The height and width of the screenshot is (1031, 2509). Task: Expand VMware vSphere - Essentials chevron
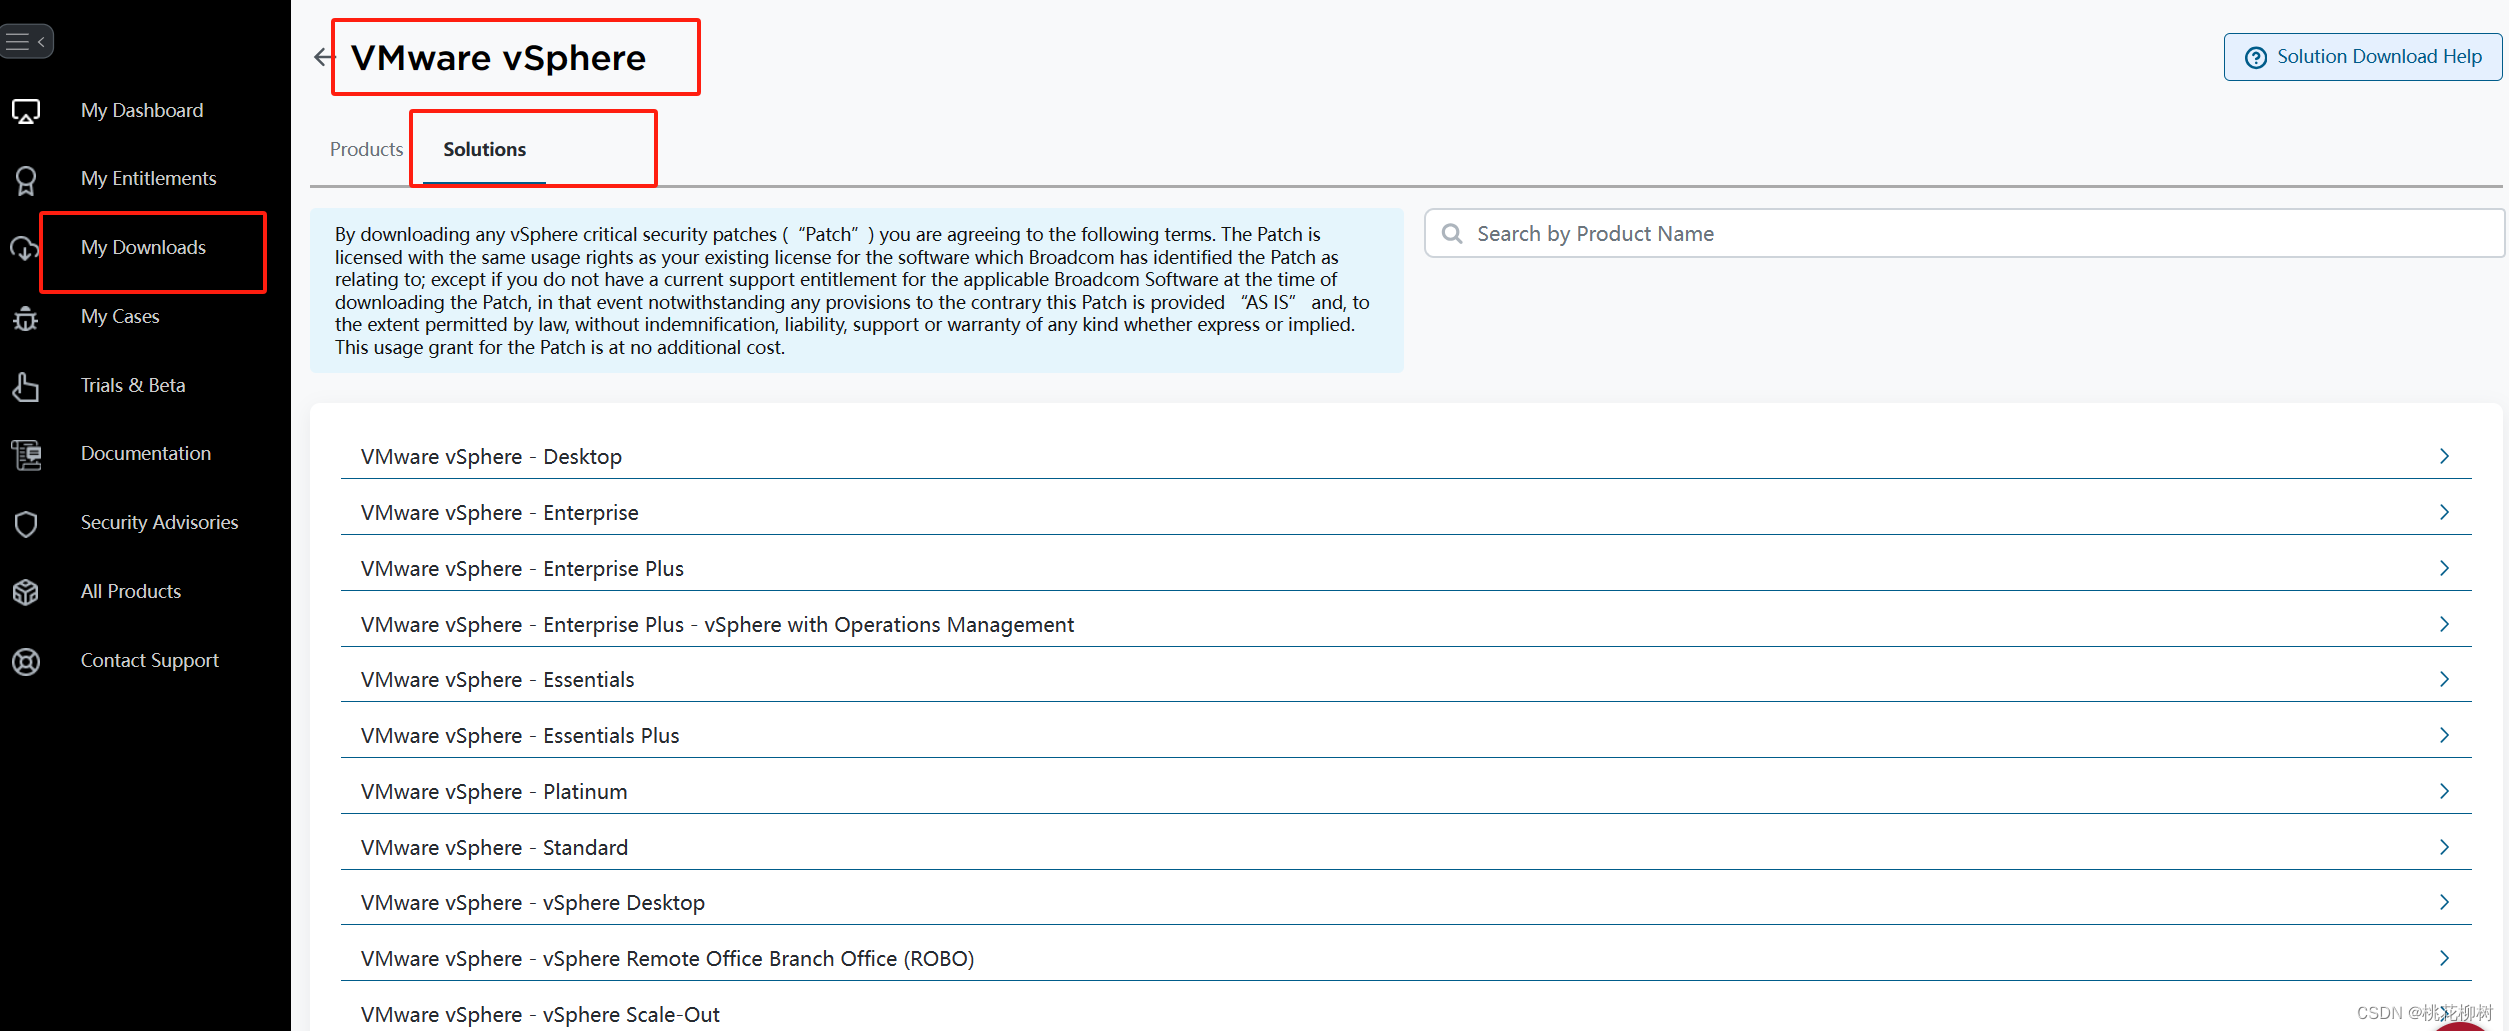click(2444, 679)
